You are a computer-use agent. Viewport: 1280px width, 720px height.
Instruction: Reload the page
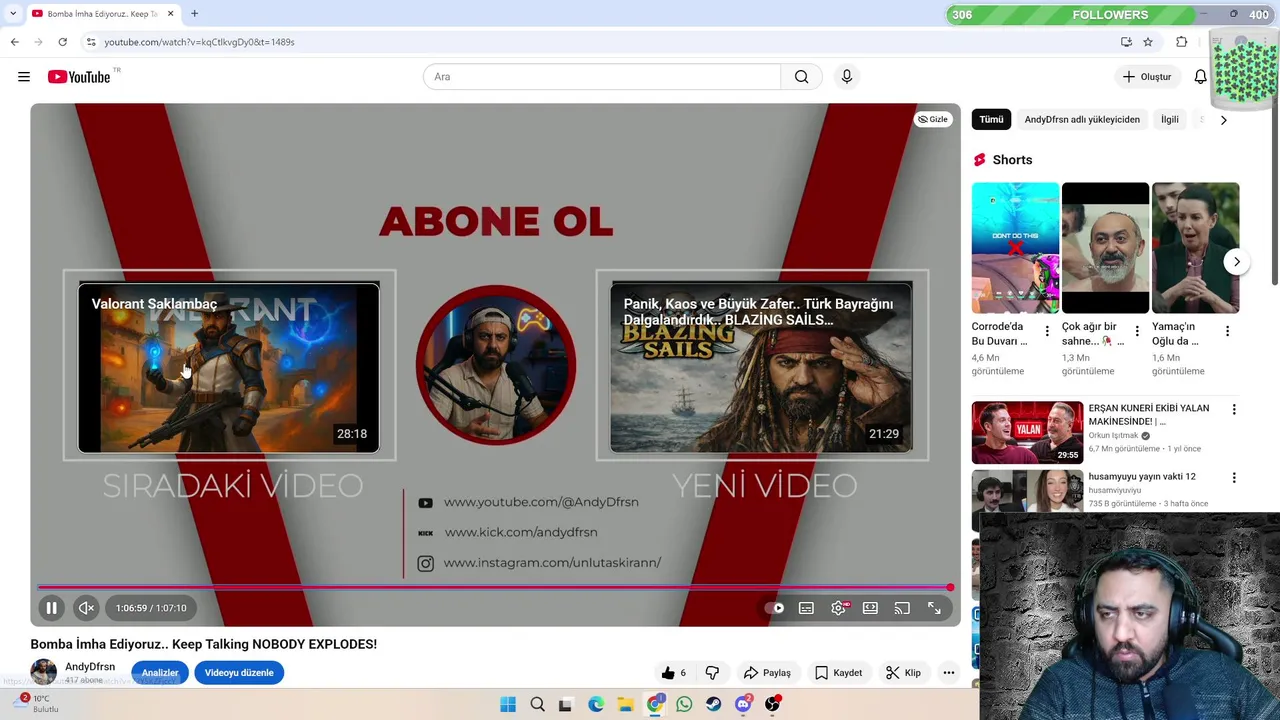tap(62, 42)
